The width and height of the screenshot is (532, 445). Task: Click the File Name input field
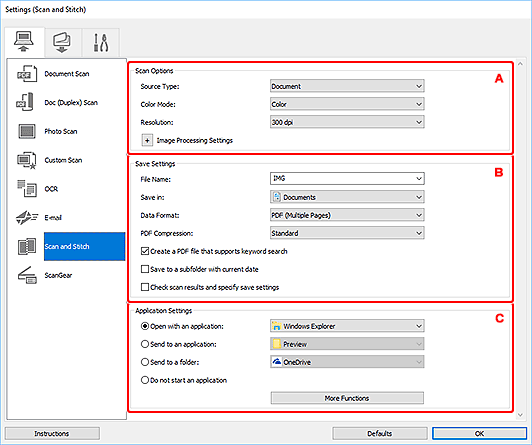(x=347, y=178)
